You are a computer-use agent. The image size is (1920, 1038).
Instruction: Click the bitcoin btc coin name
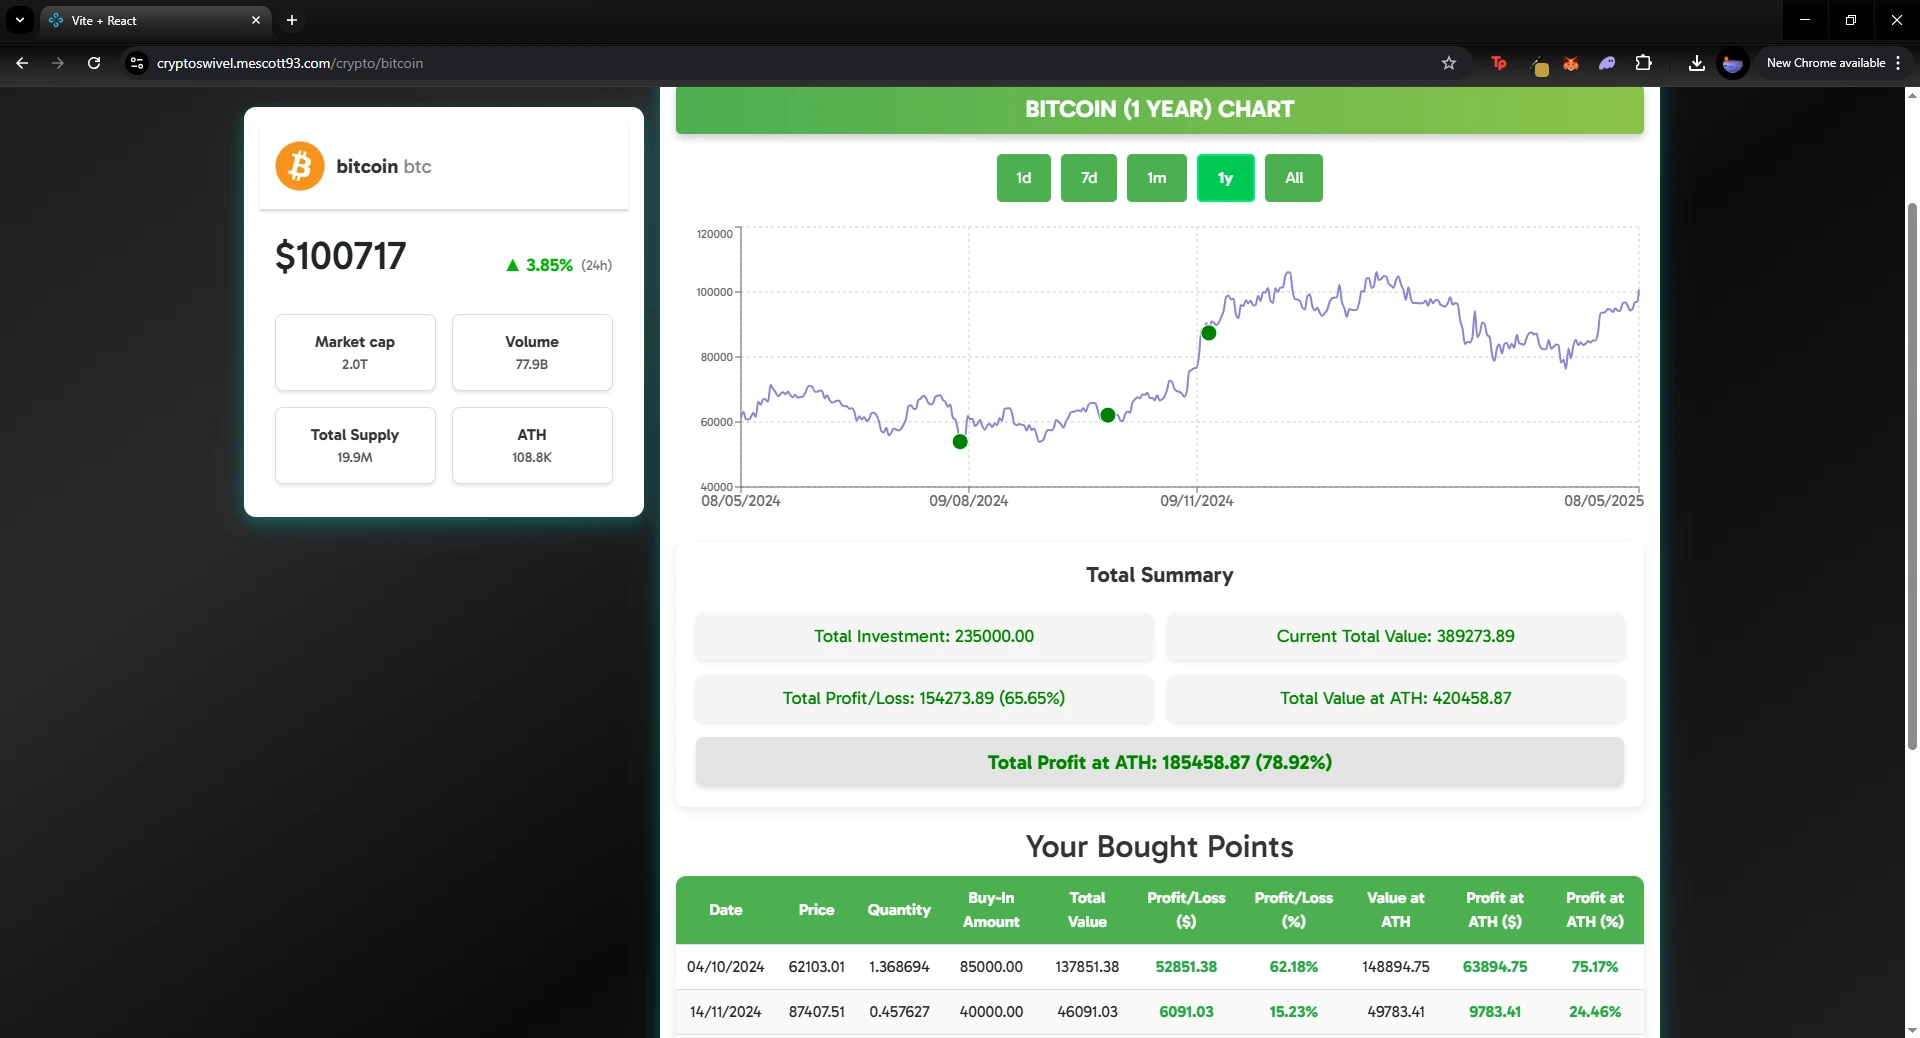click(384, 166)
